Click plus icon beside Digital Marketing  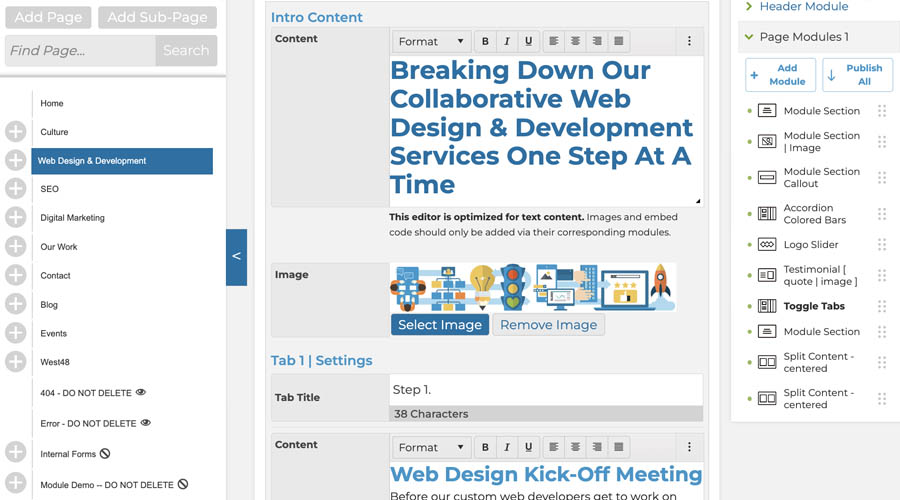tap(15, 218)
